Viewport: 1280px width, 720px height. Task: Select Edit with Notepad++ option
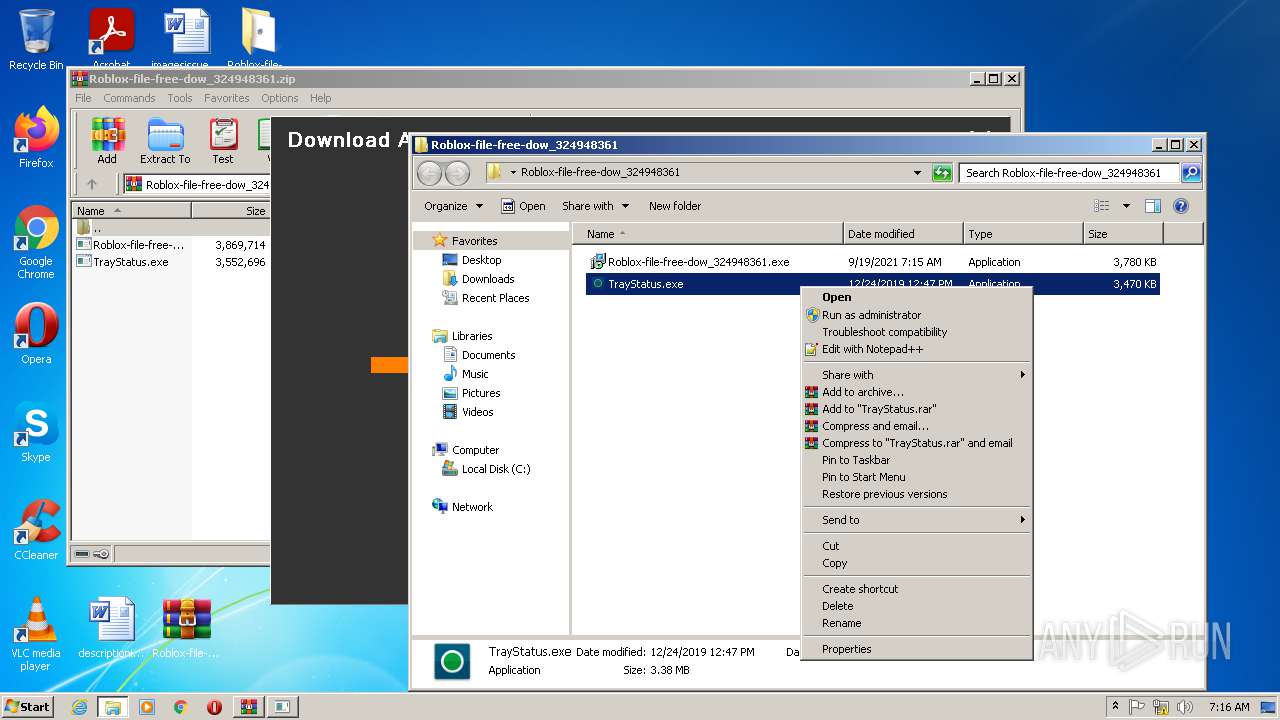[872, 349]
